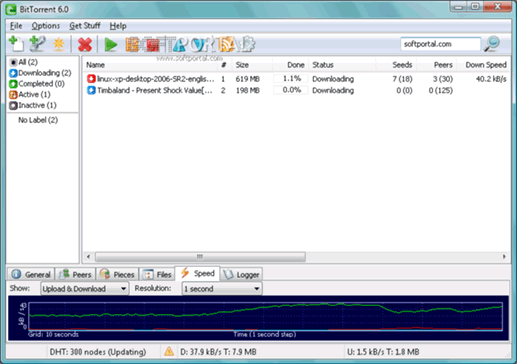The width and height of the screenshot is (517, 364).
Task: Click the speed graph area
Action: (258, 318)
